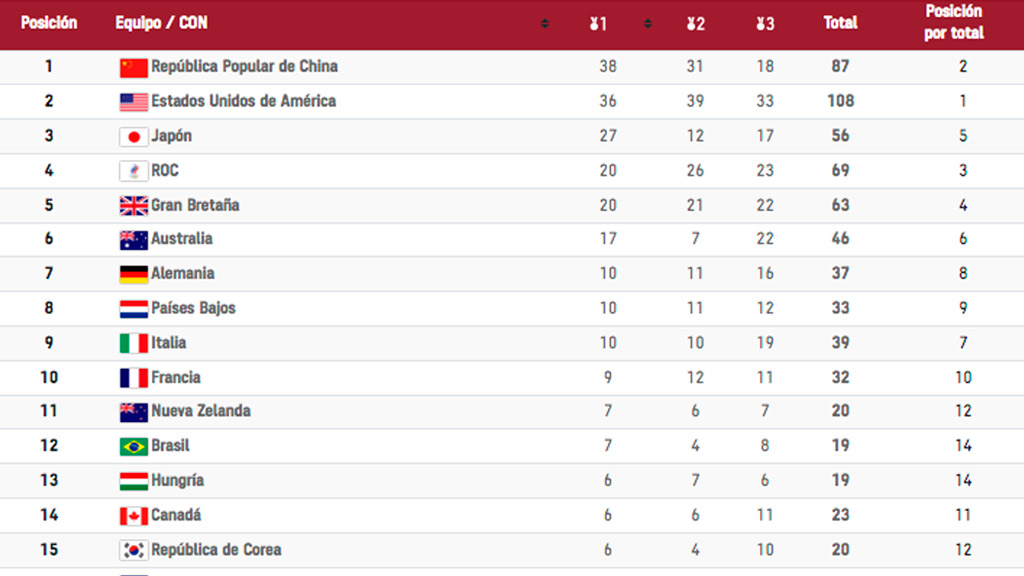1024x576 pixels.
Task: Click the gold medal column header
Action: [x=598, y=24]
